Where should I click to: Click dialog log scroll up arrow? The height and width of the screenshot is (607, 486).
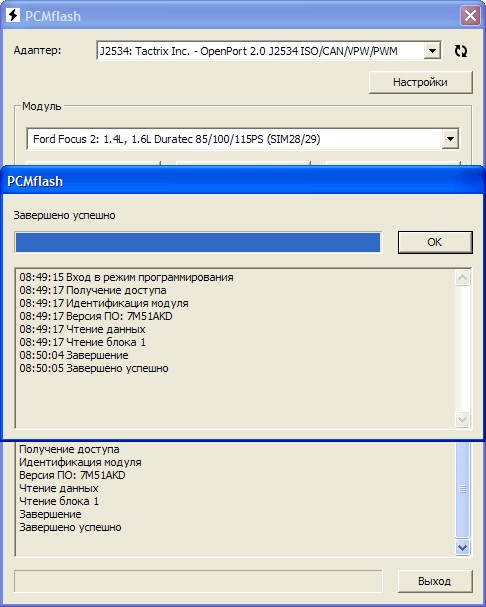(463, 278)
